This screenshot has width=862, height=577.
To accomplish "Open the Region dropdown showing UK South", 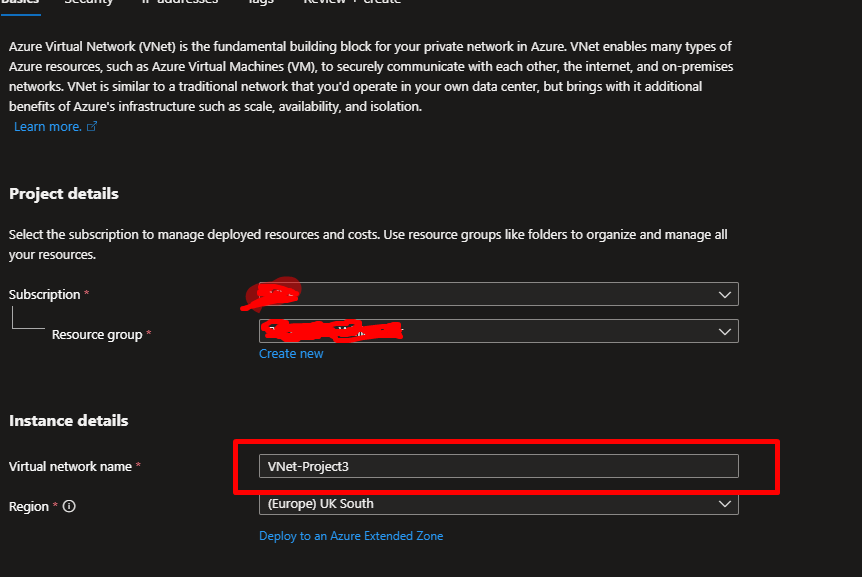I will [498, 504].
